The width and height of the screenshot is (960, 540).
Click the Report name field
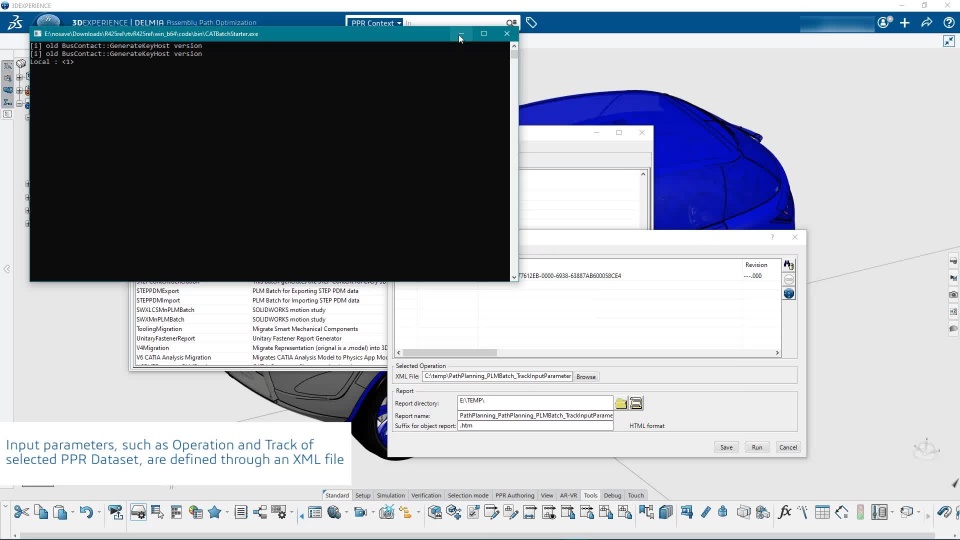[535, 415]
